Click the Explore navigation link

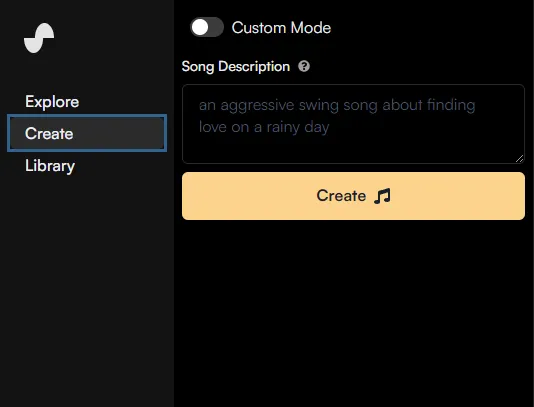(x=52, y=101)
